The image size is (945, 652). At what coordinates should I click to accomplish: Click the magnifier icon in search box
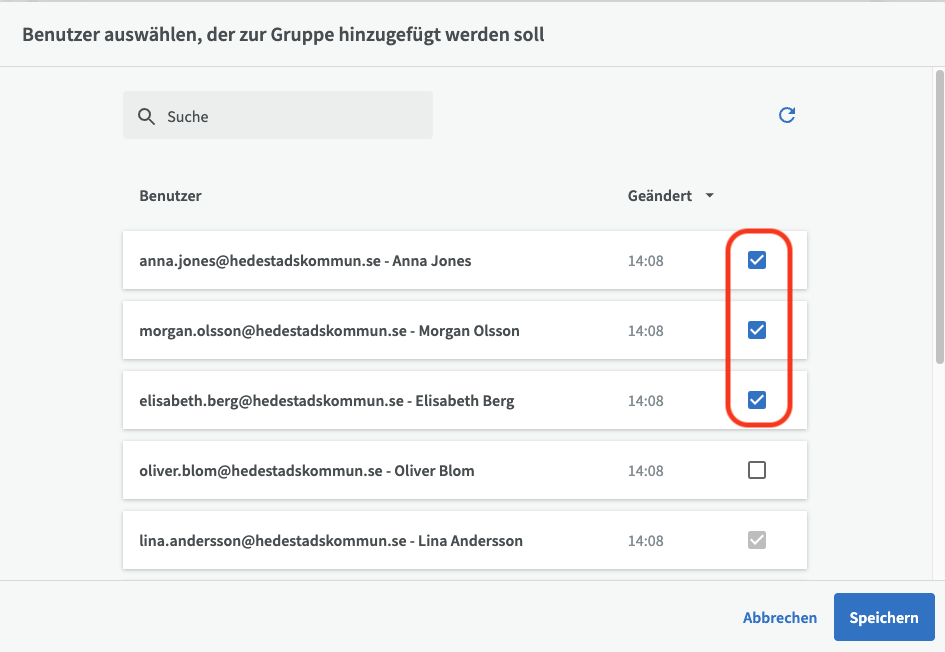(146, 116)
